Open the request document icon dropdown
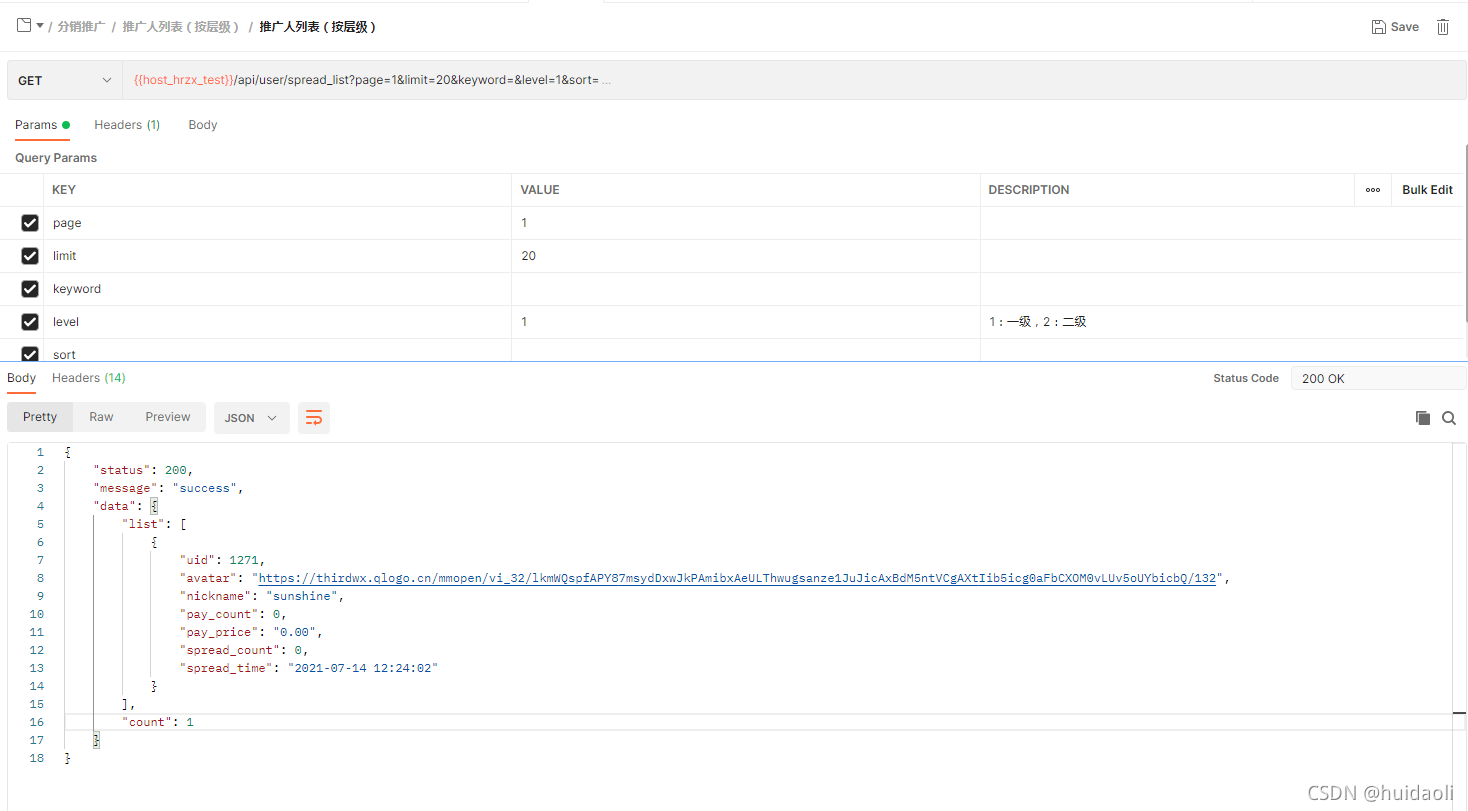 [x=30, y=26]
